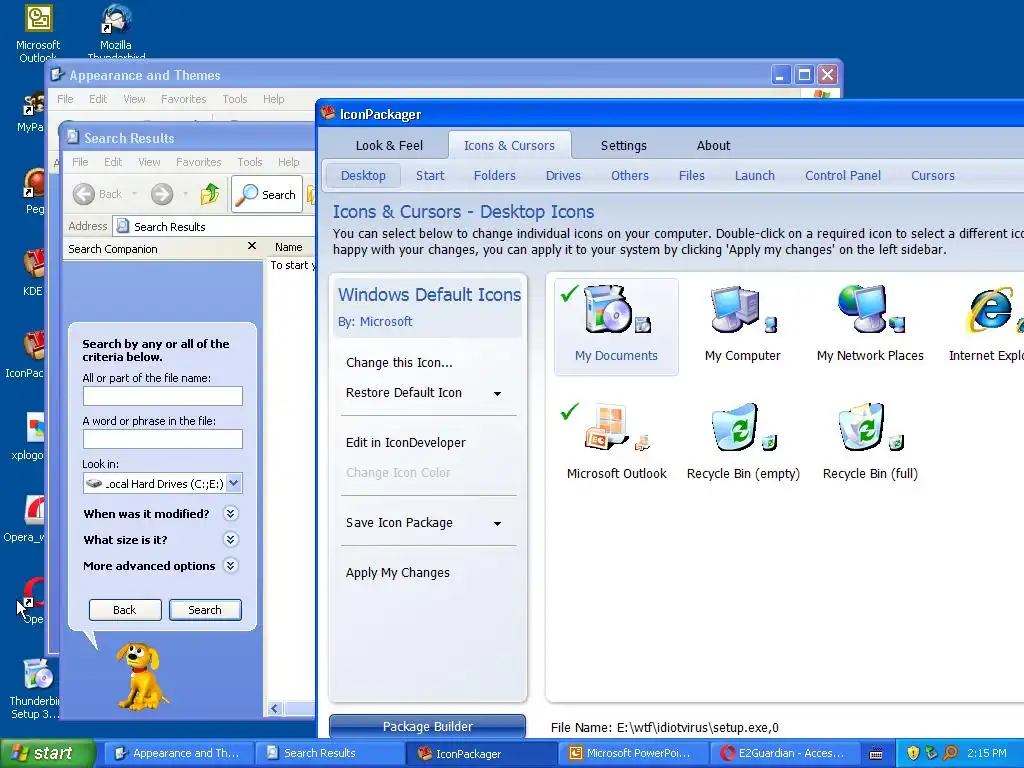Image resolution: width=1024 pixels, height=768 pixels.
Task: Click the word or phrase in file field
Action: pos(163,439)
